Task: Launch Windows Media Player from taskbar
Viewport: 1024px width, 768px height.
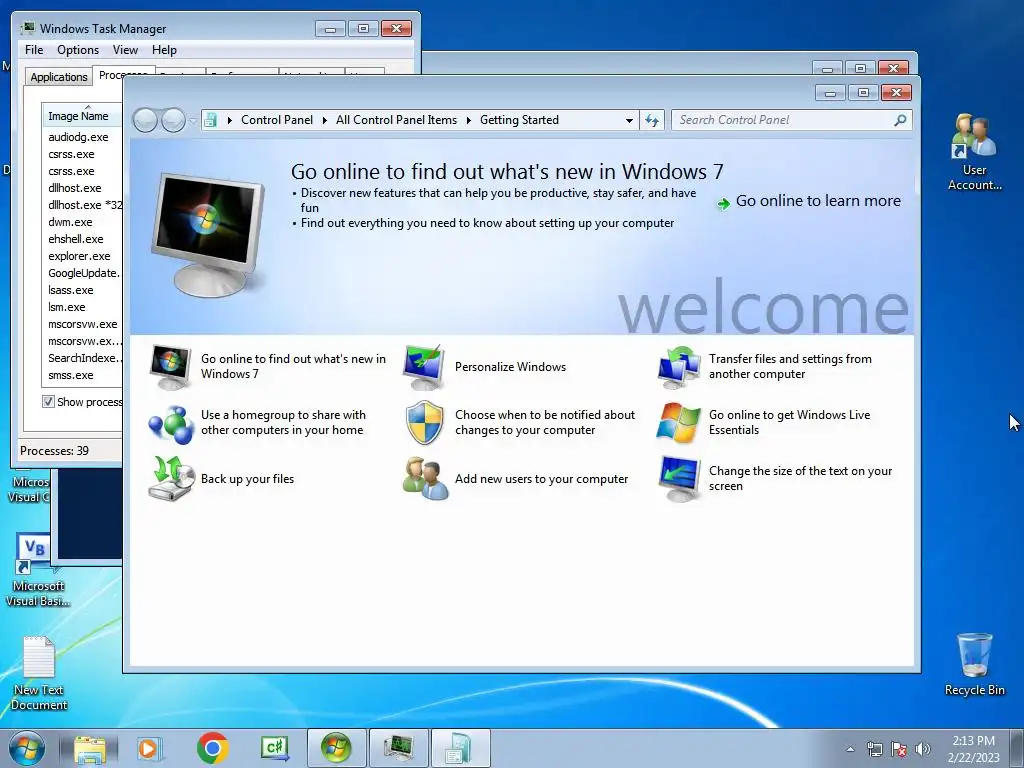Action: (x=149, y=749)
